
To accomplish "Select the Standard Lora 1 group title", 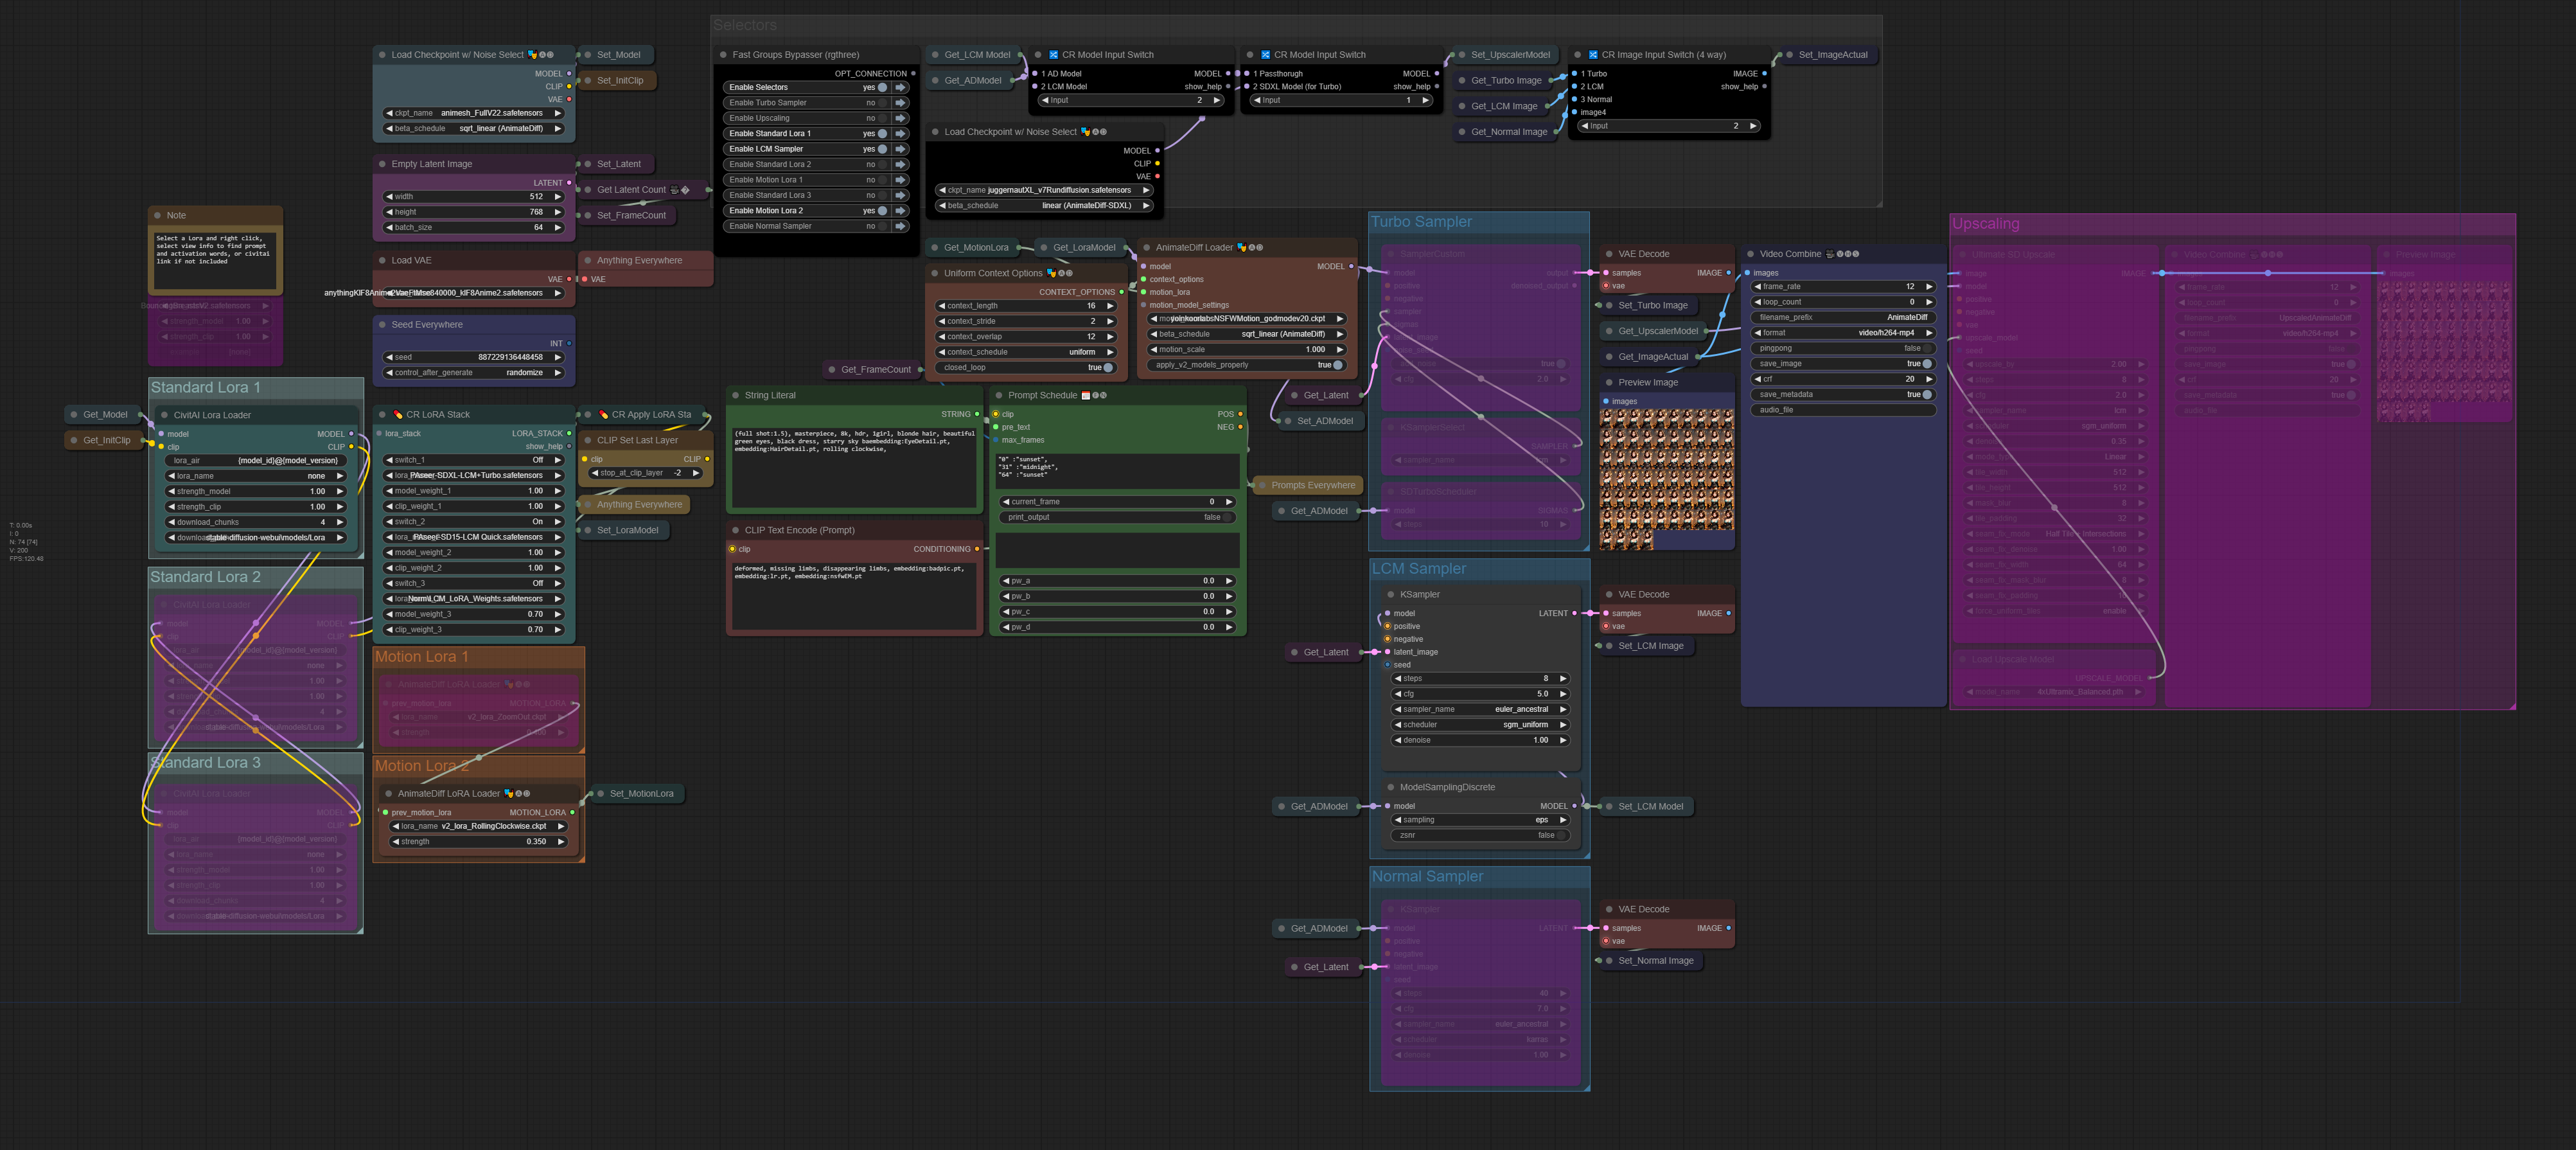I will pos(205,387).
